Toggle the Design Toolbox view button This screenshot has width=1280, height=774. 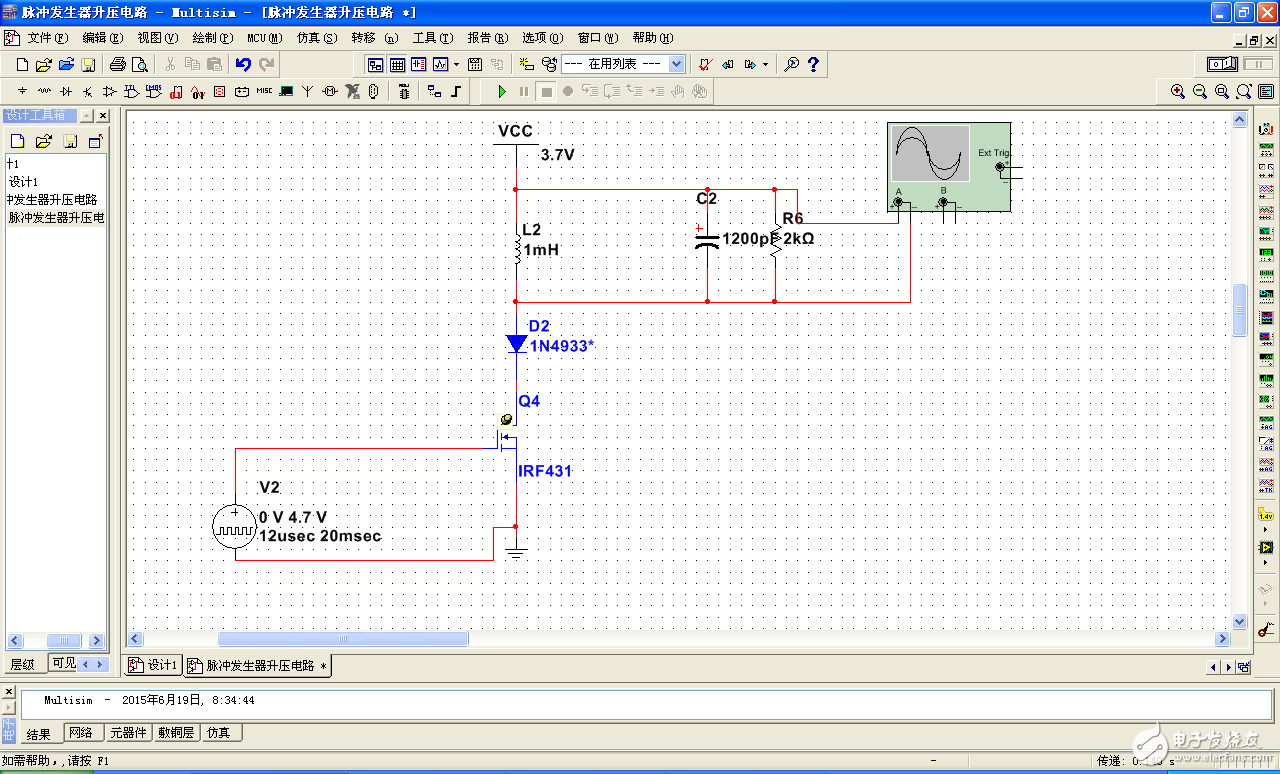376,65
